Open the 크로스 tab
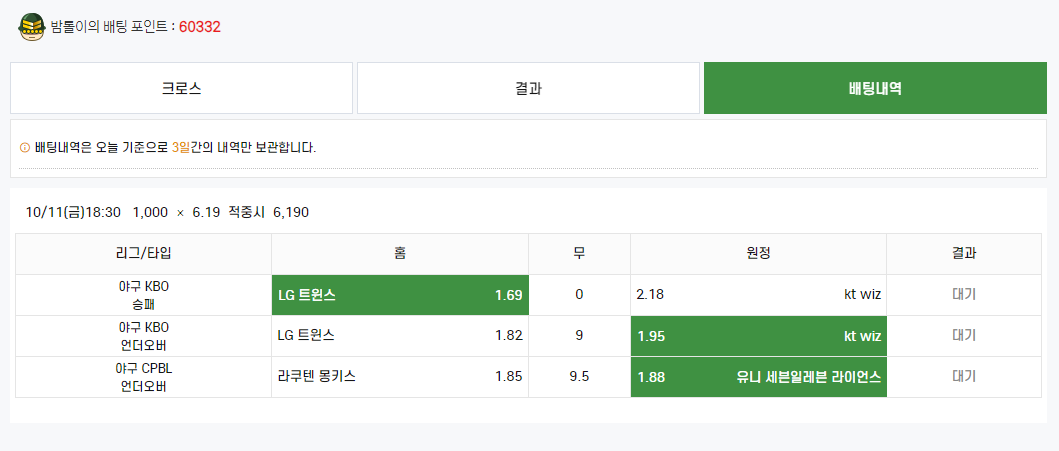1059x451 pixels. (x=182, y=88)
